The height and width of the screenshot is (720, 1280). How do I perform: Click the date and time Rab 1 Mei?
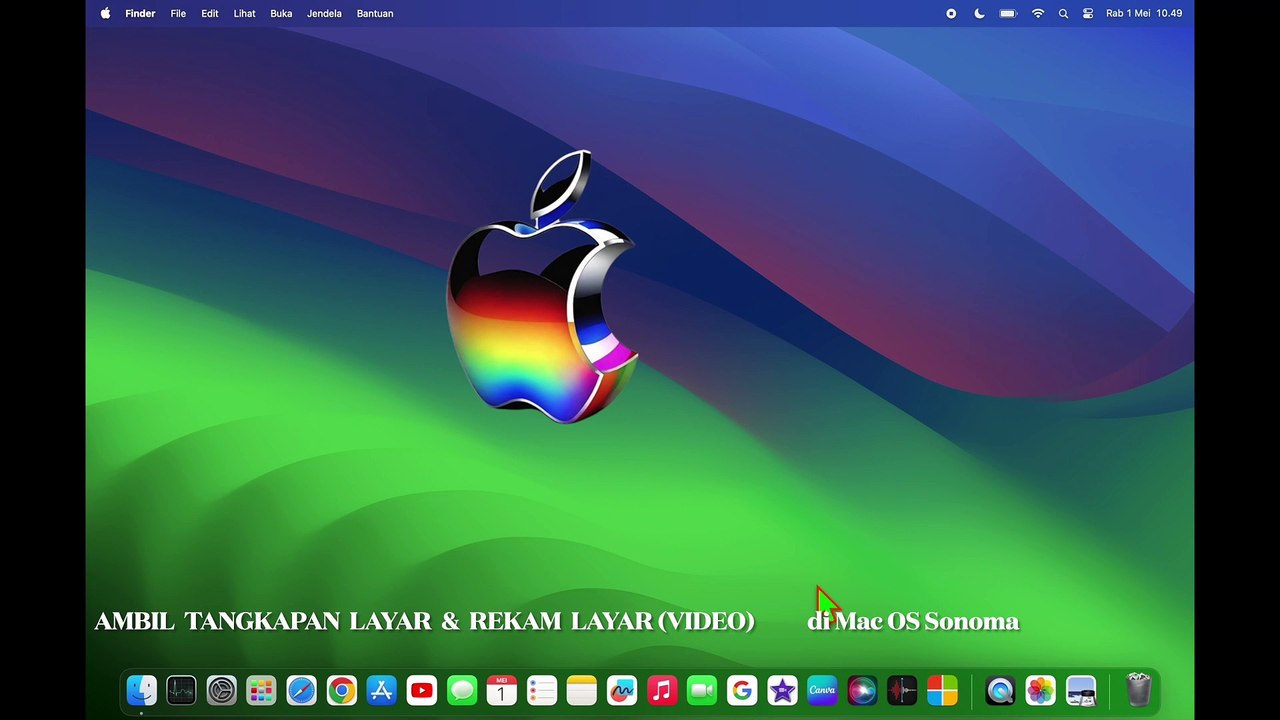coord(1144,13)
